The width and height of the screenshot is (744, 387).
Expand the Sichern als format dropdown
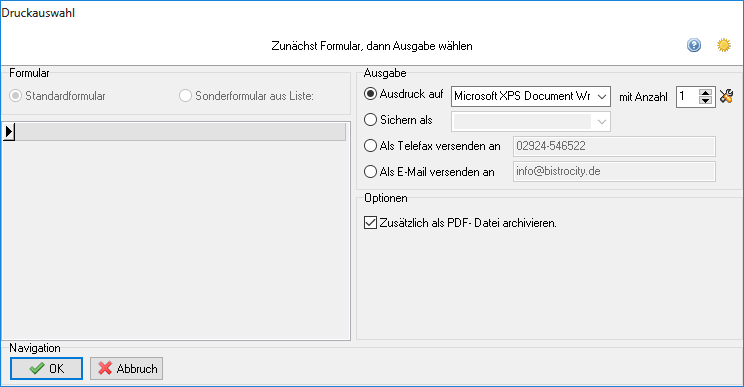pyautogui.click(x=530, y=122)
